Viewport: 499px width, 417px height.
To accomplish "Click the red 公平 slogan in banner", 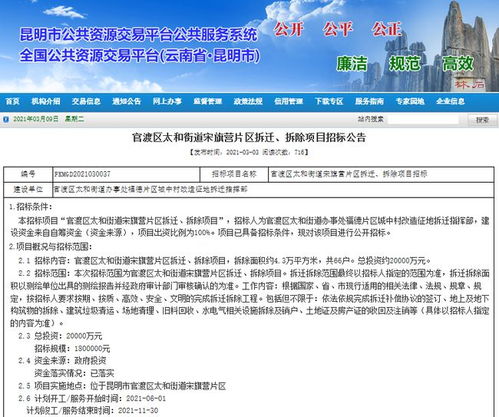I will point(337,29).
